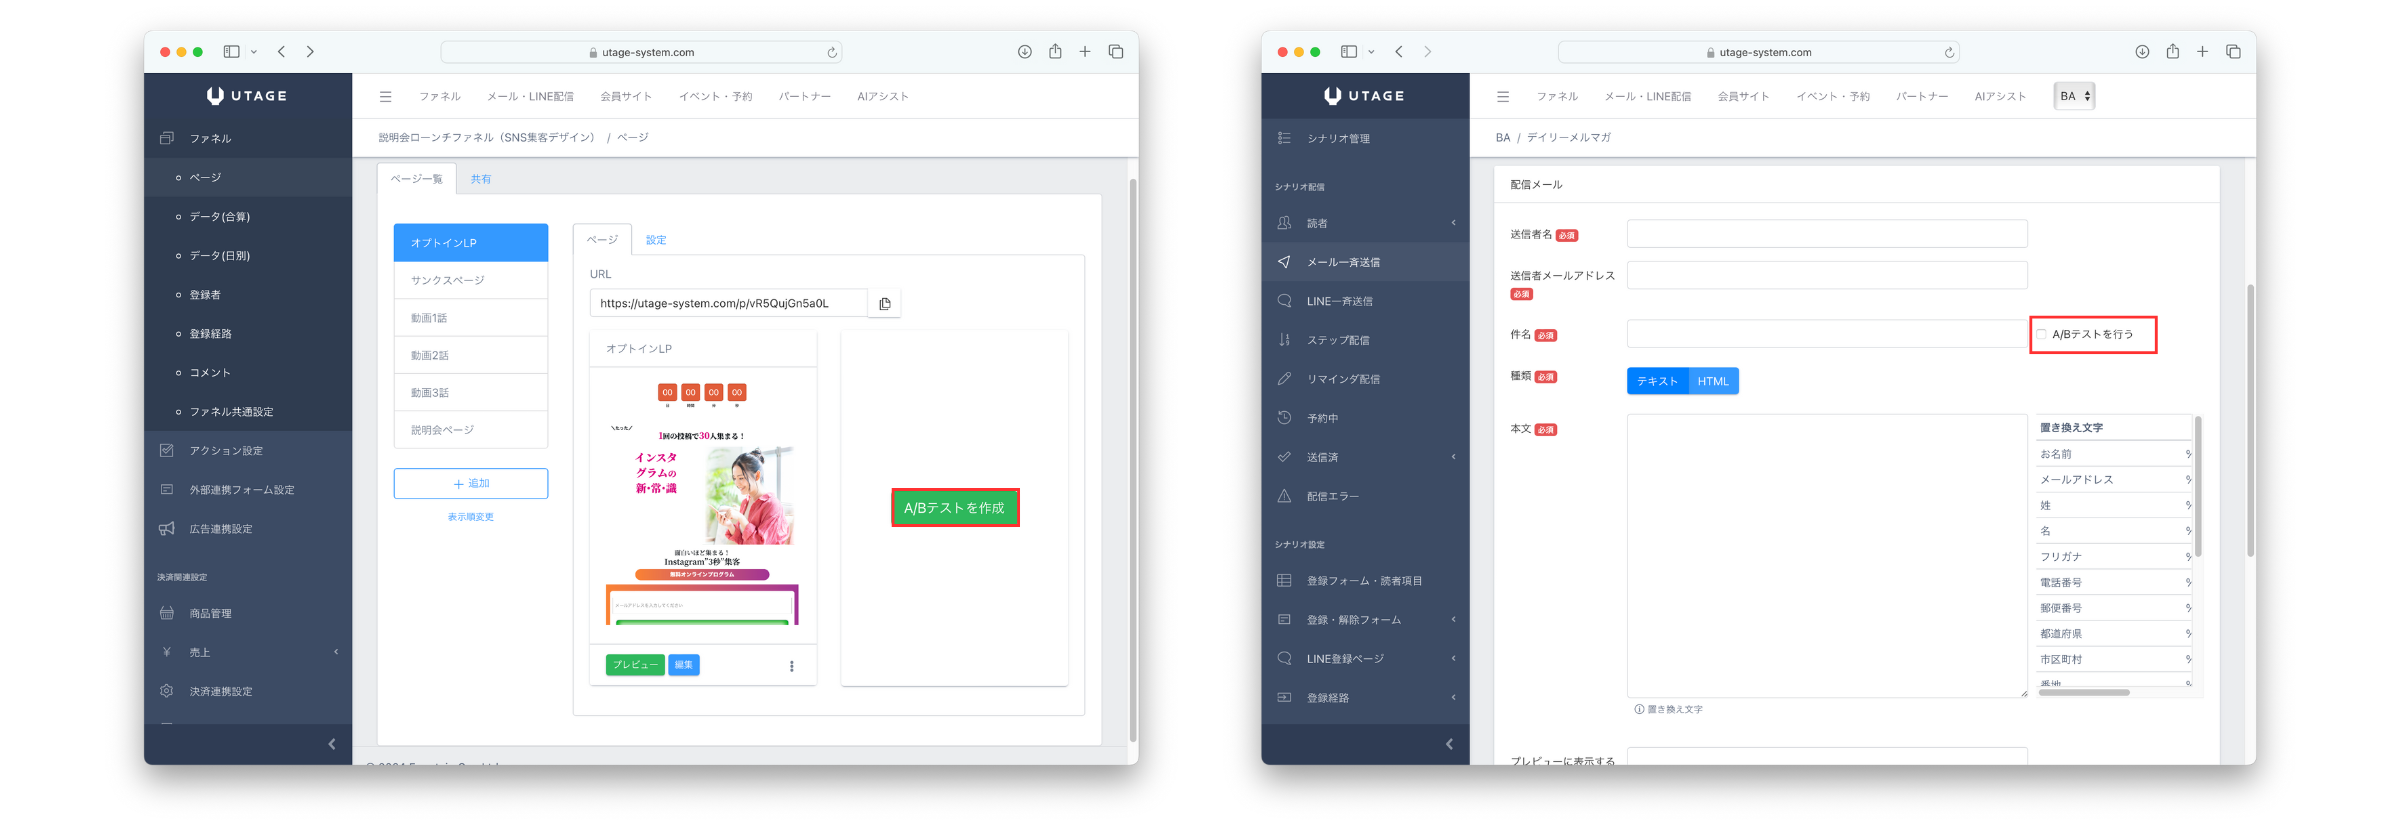Click プレビュー button on オプトインLP card
2400x825 pixels.
635,665
